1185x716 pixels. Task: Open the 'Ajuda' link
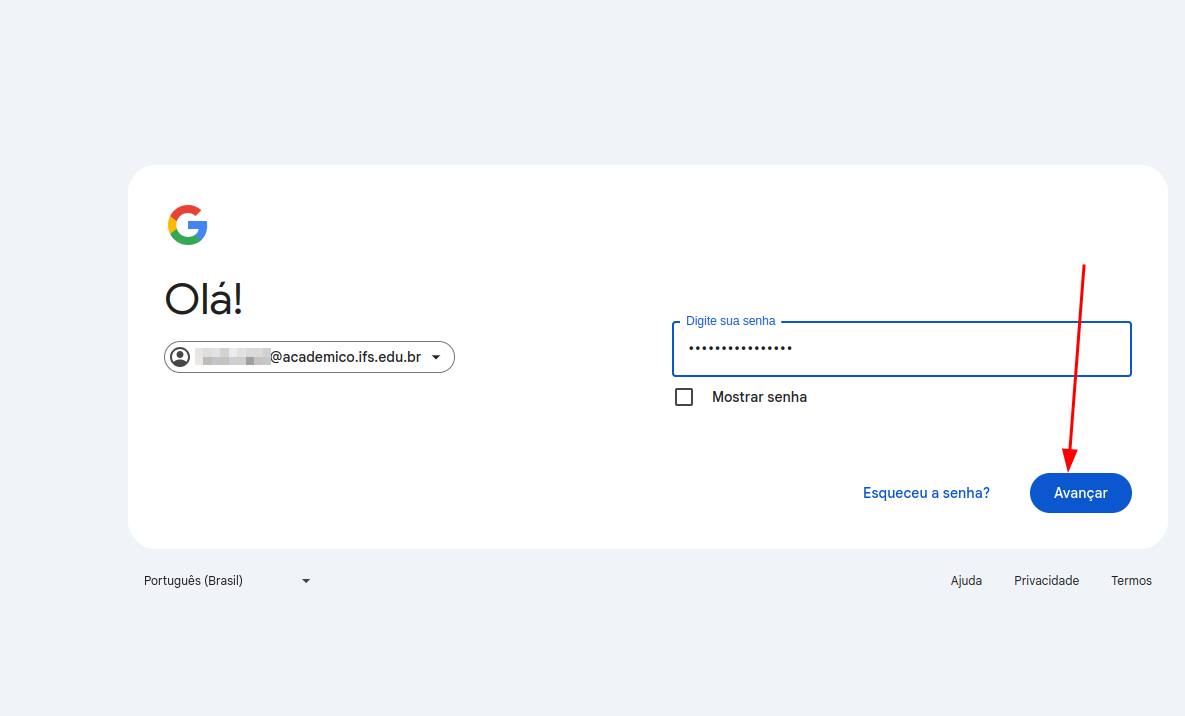pyautogui.click(x=967, y=581)
